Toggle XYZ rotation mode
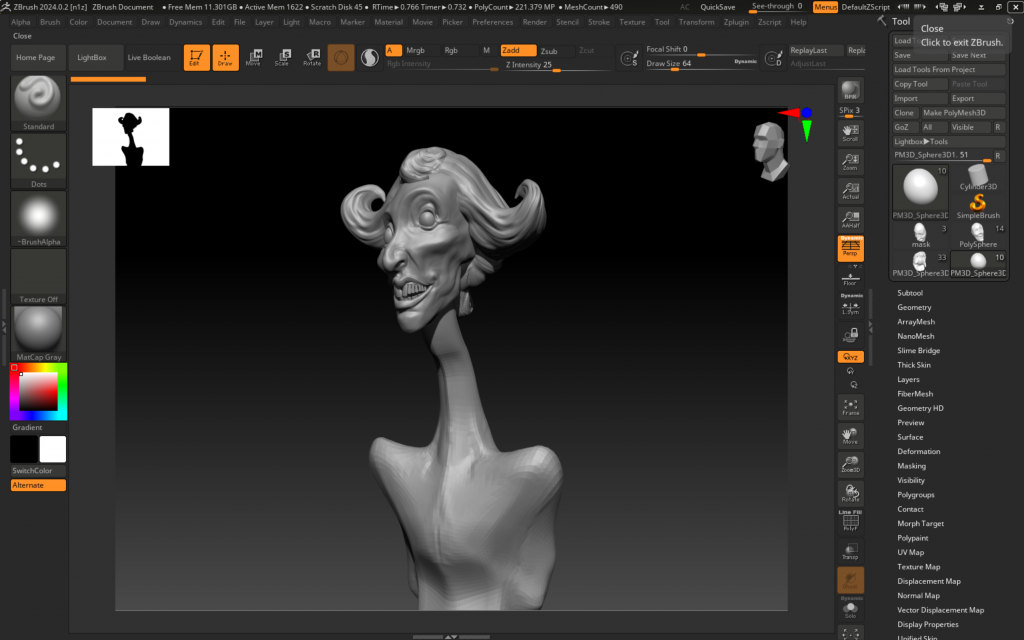 (x=850, y=357)
